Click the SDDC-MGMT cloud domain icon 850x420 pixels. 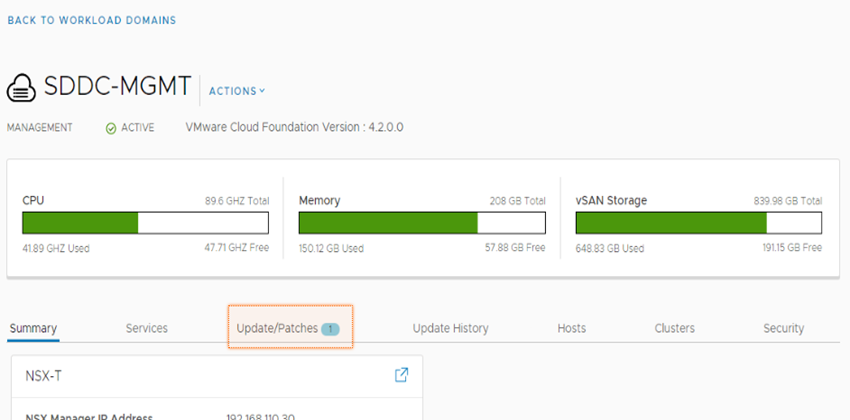23,88
